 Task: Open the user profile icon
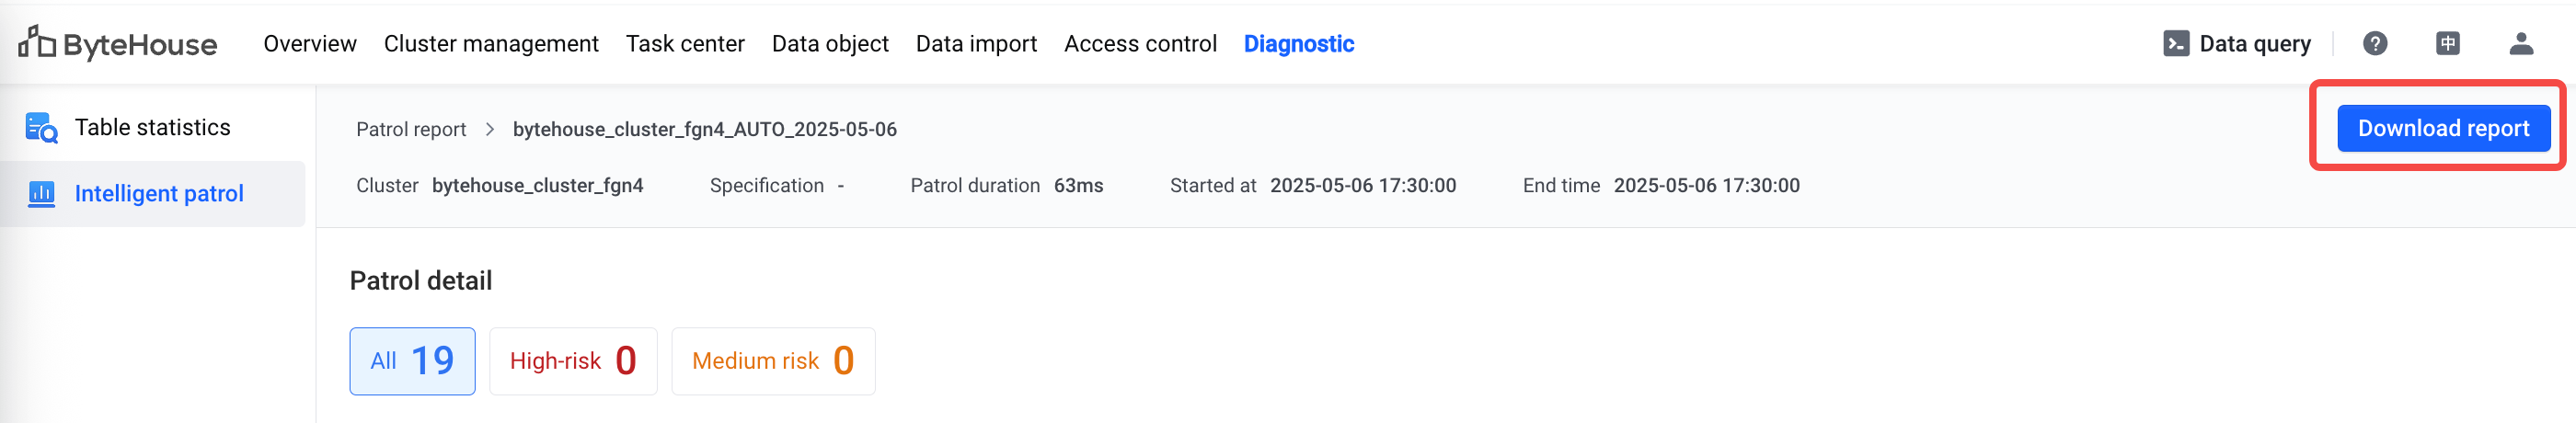pyautogui.click(x=2521, y=43)
